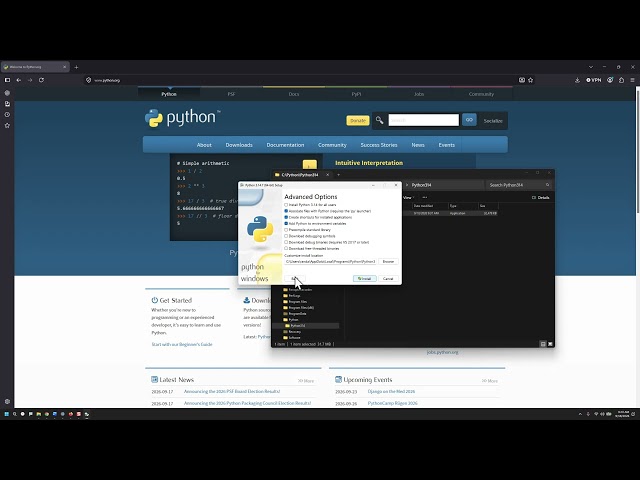640x480 pixels.
Task: Click Cancel in Python setup dialog
Action: pyautogui.click(x=388, y=278)
